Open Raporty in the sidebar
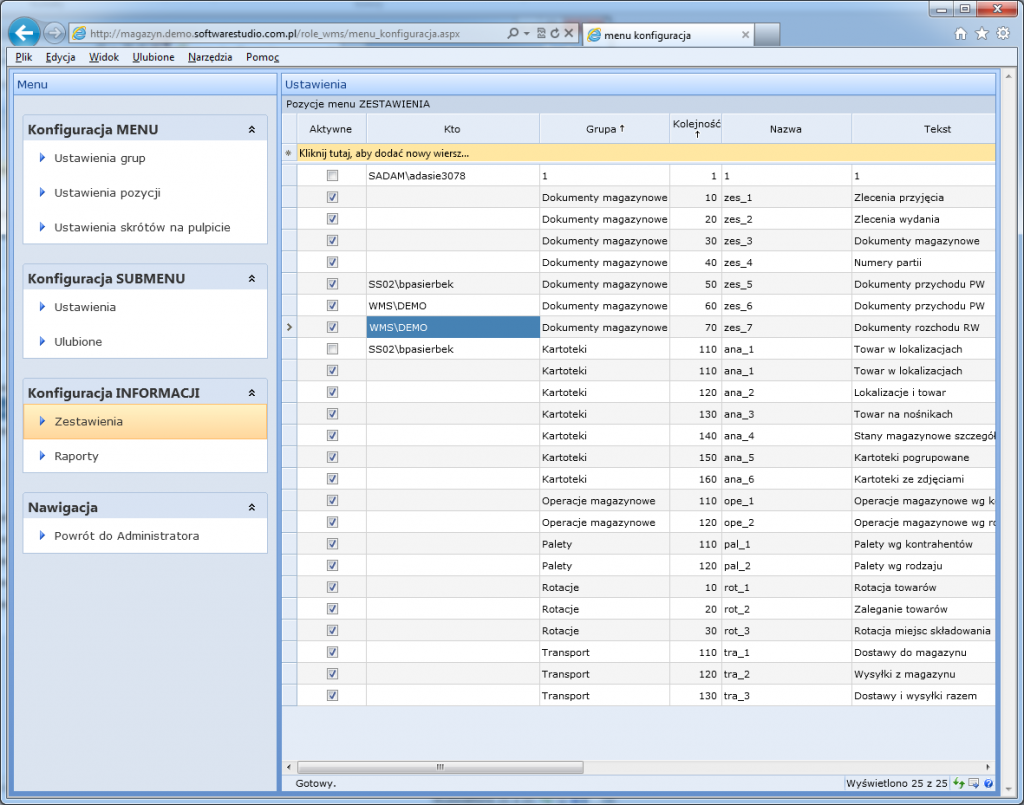 tap(76, 456)
